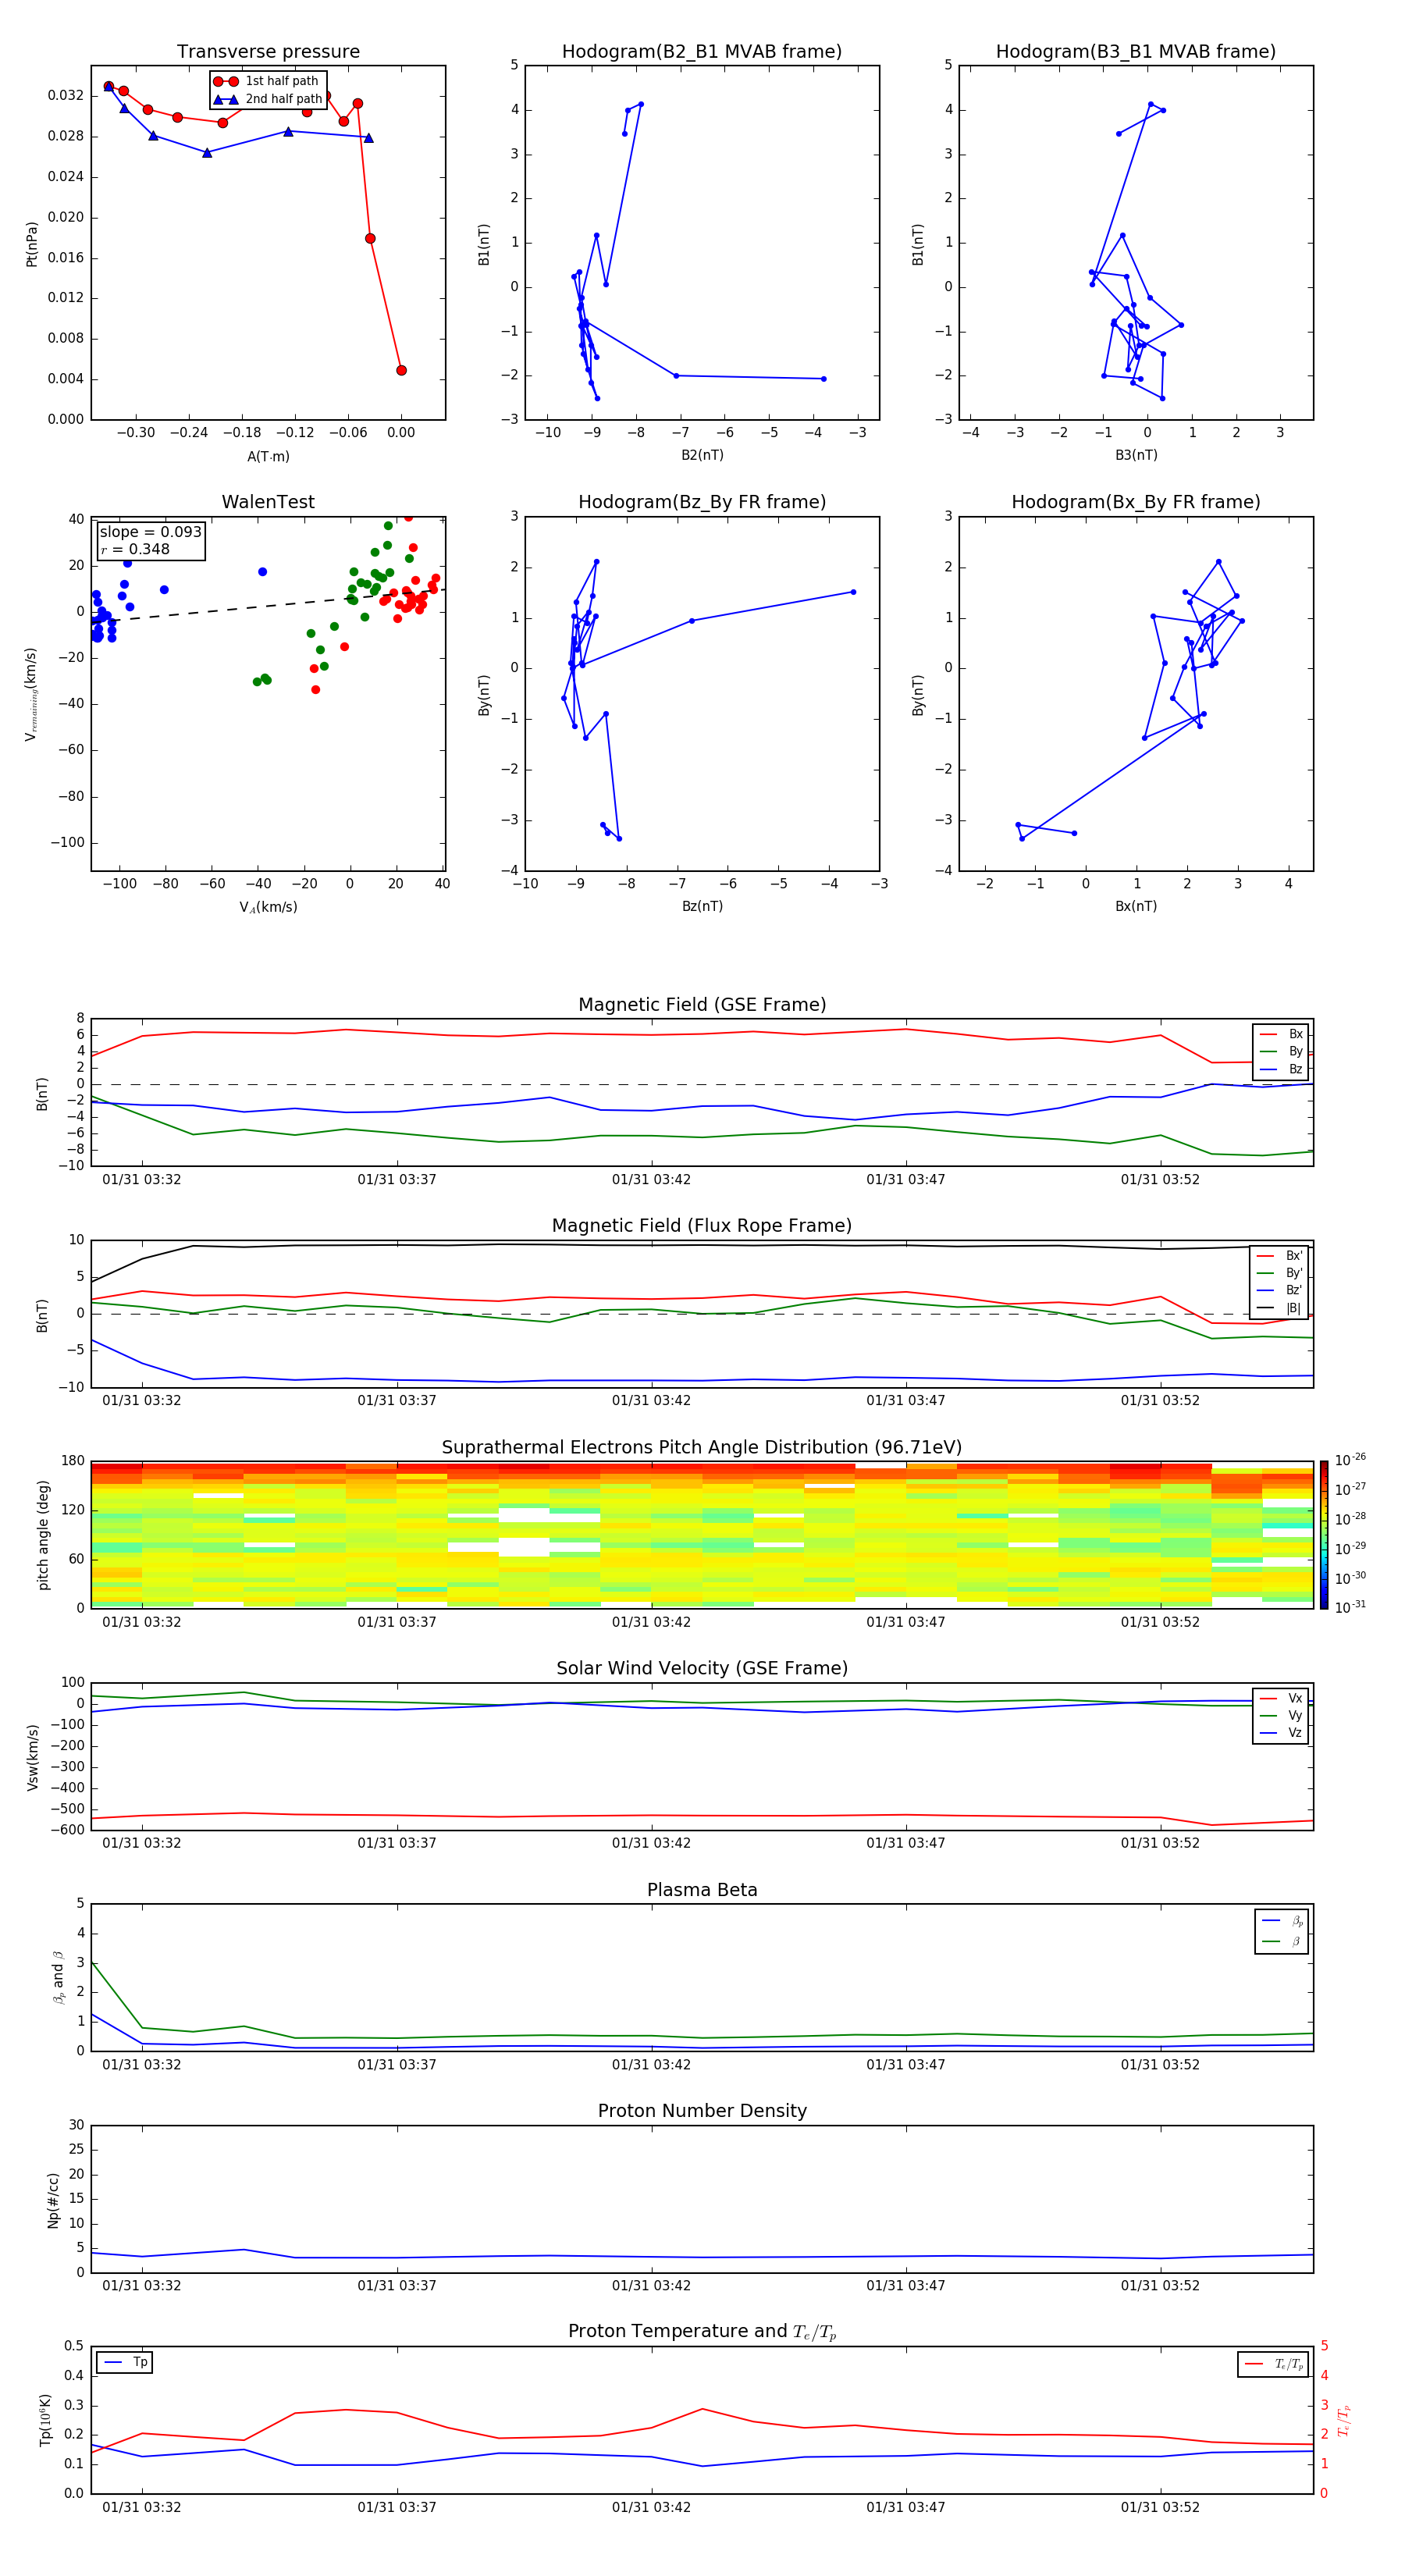Click the 'Proton Number Density' title
This screenshot has height=2576, width=1405.
pos(702,2111)
